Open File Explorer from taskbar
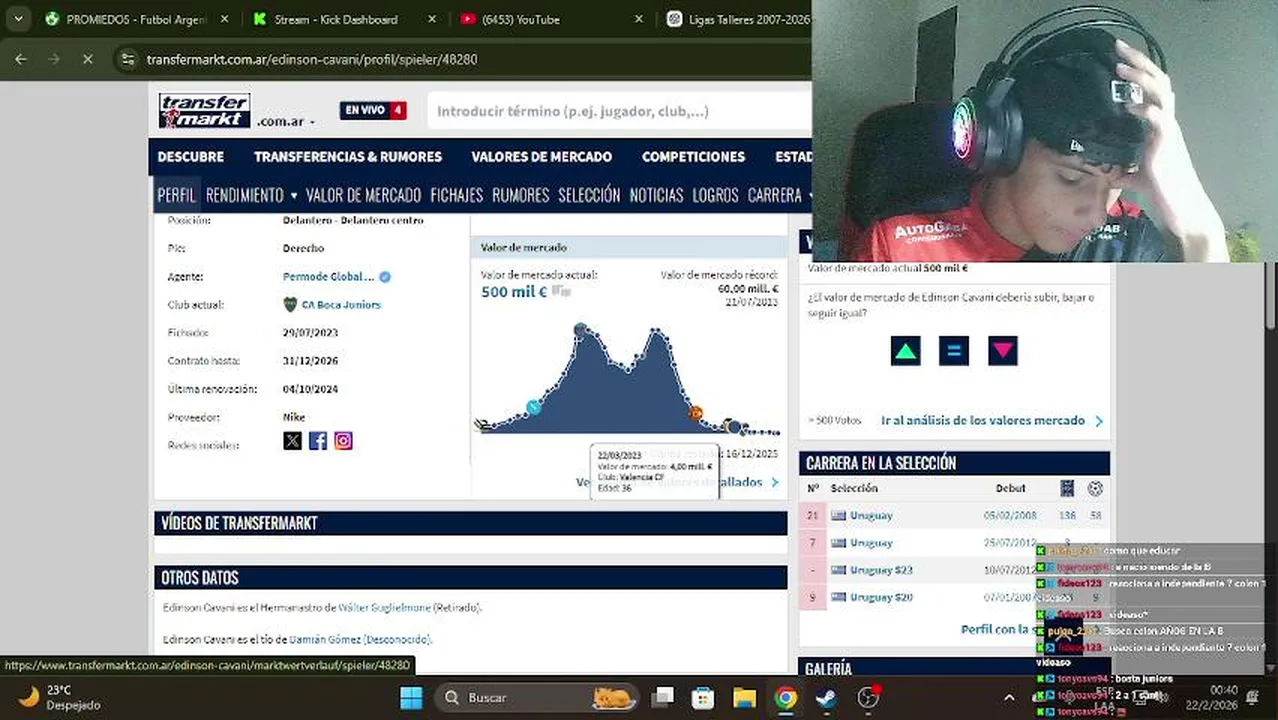The height and width of the screenshot is (720, 1278). pyautogui.click(x=744, y=697)
